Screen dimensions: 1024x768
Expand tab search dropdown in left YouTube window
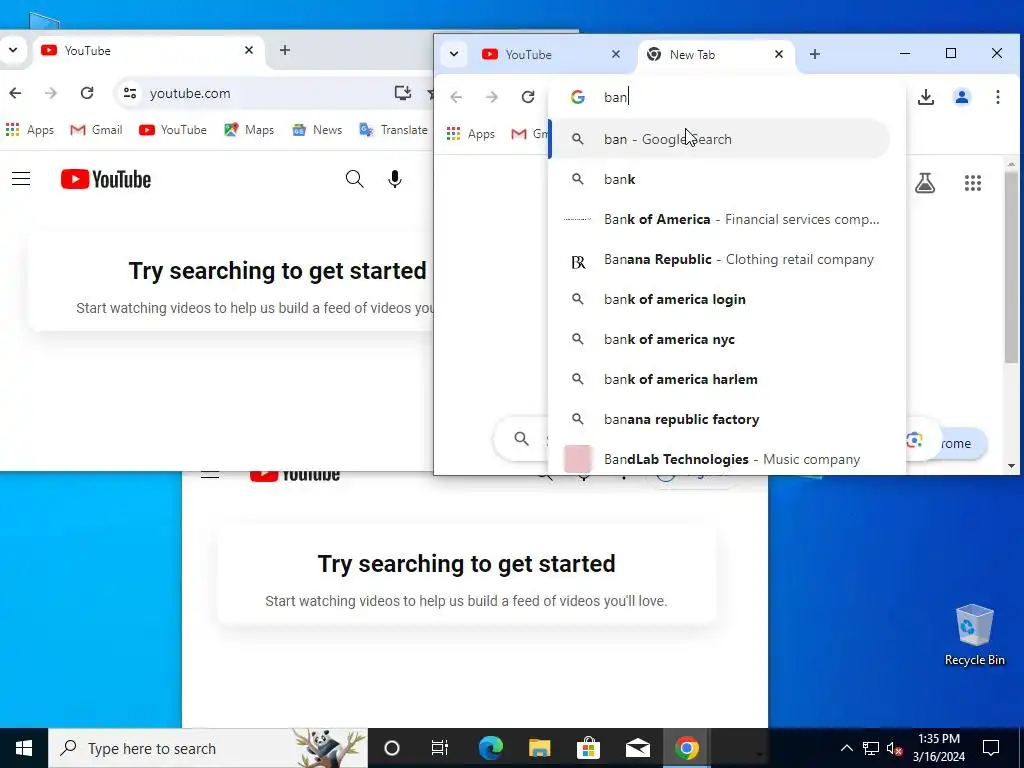coord(12,50)
